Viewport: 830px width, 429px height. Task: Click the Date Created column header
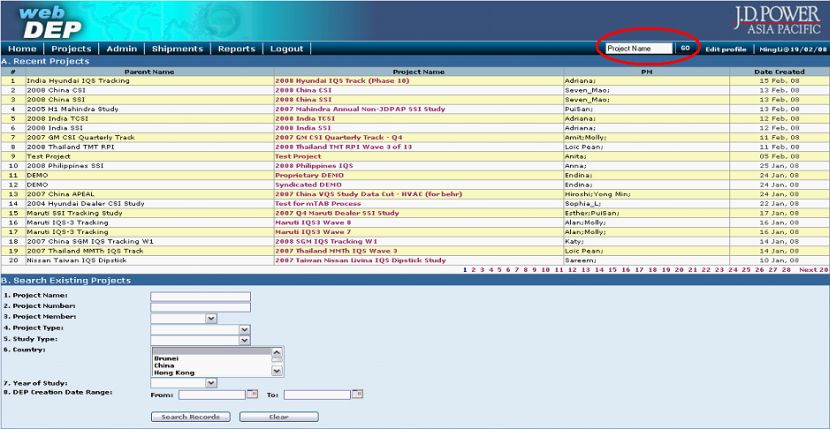tap(779, 72)
